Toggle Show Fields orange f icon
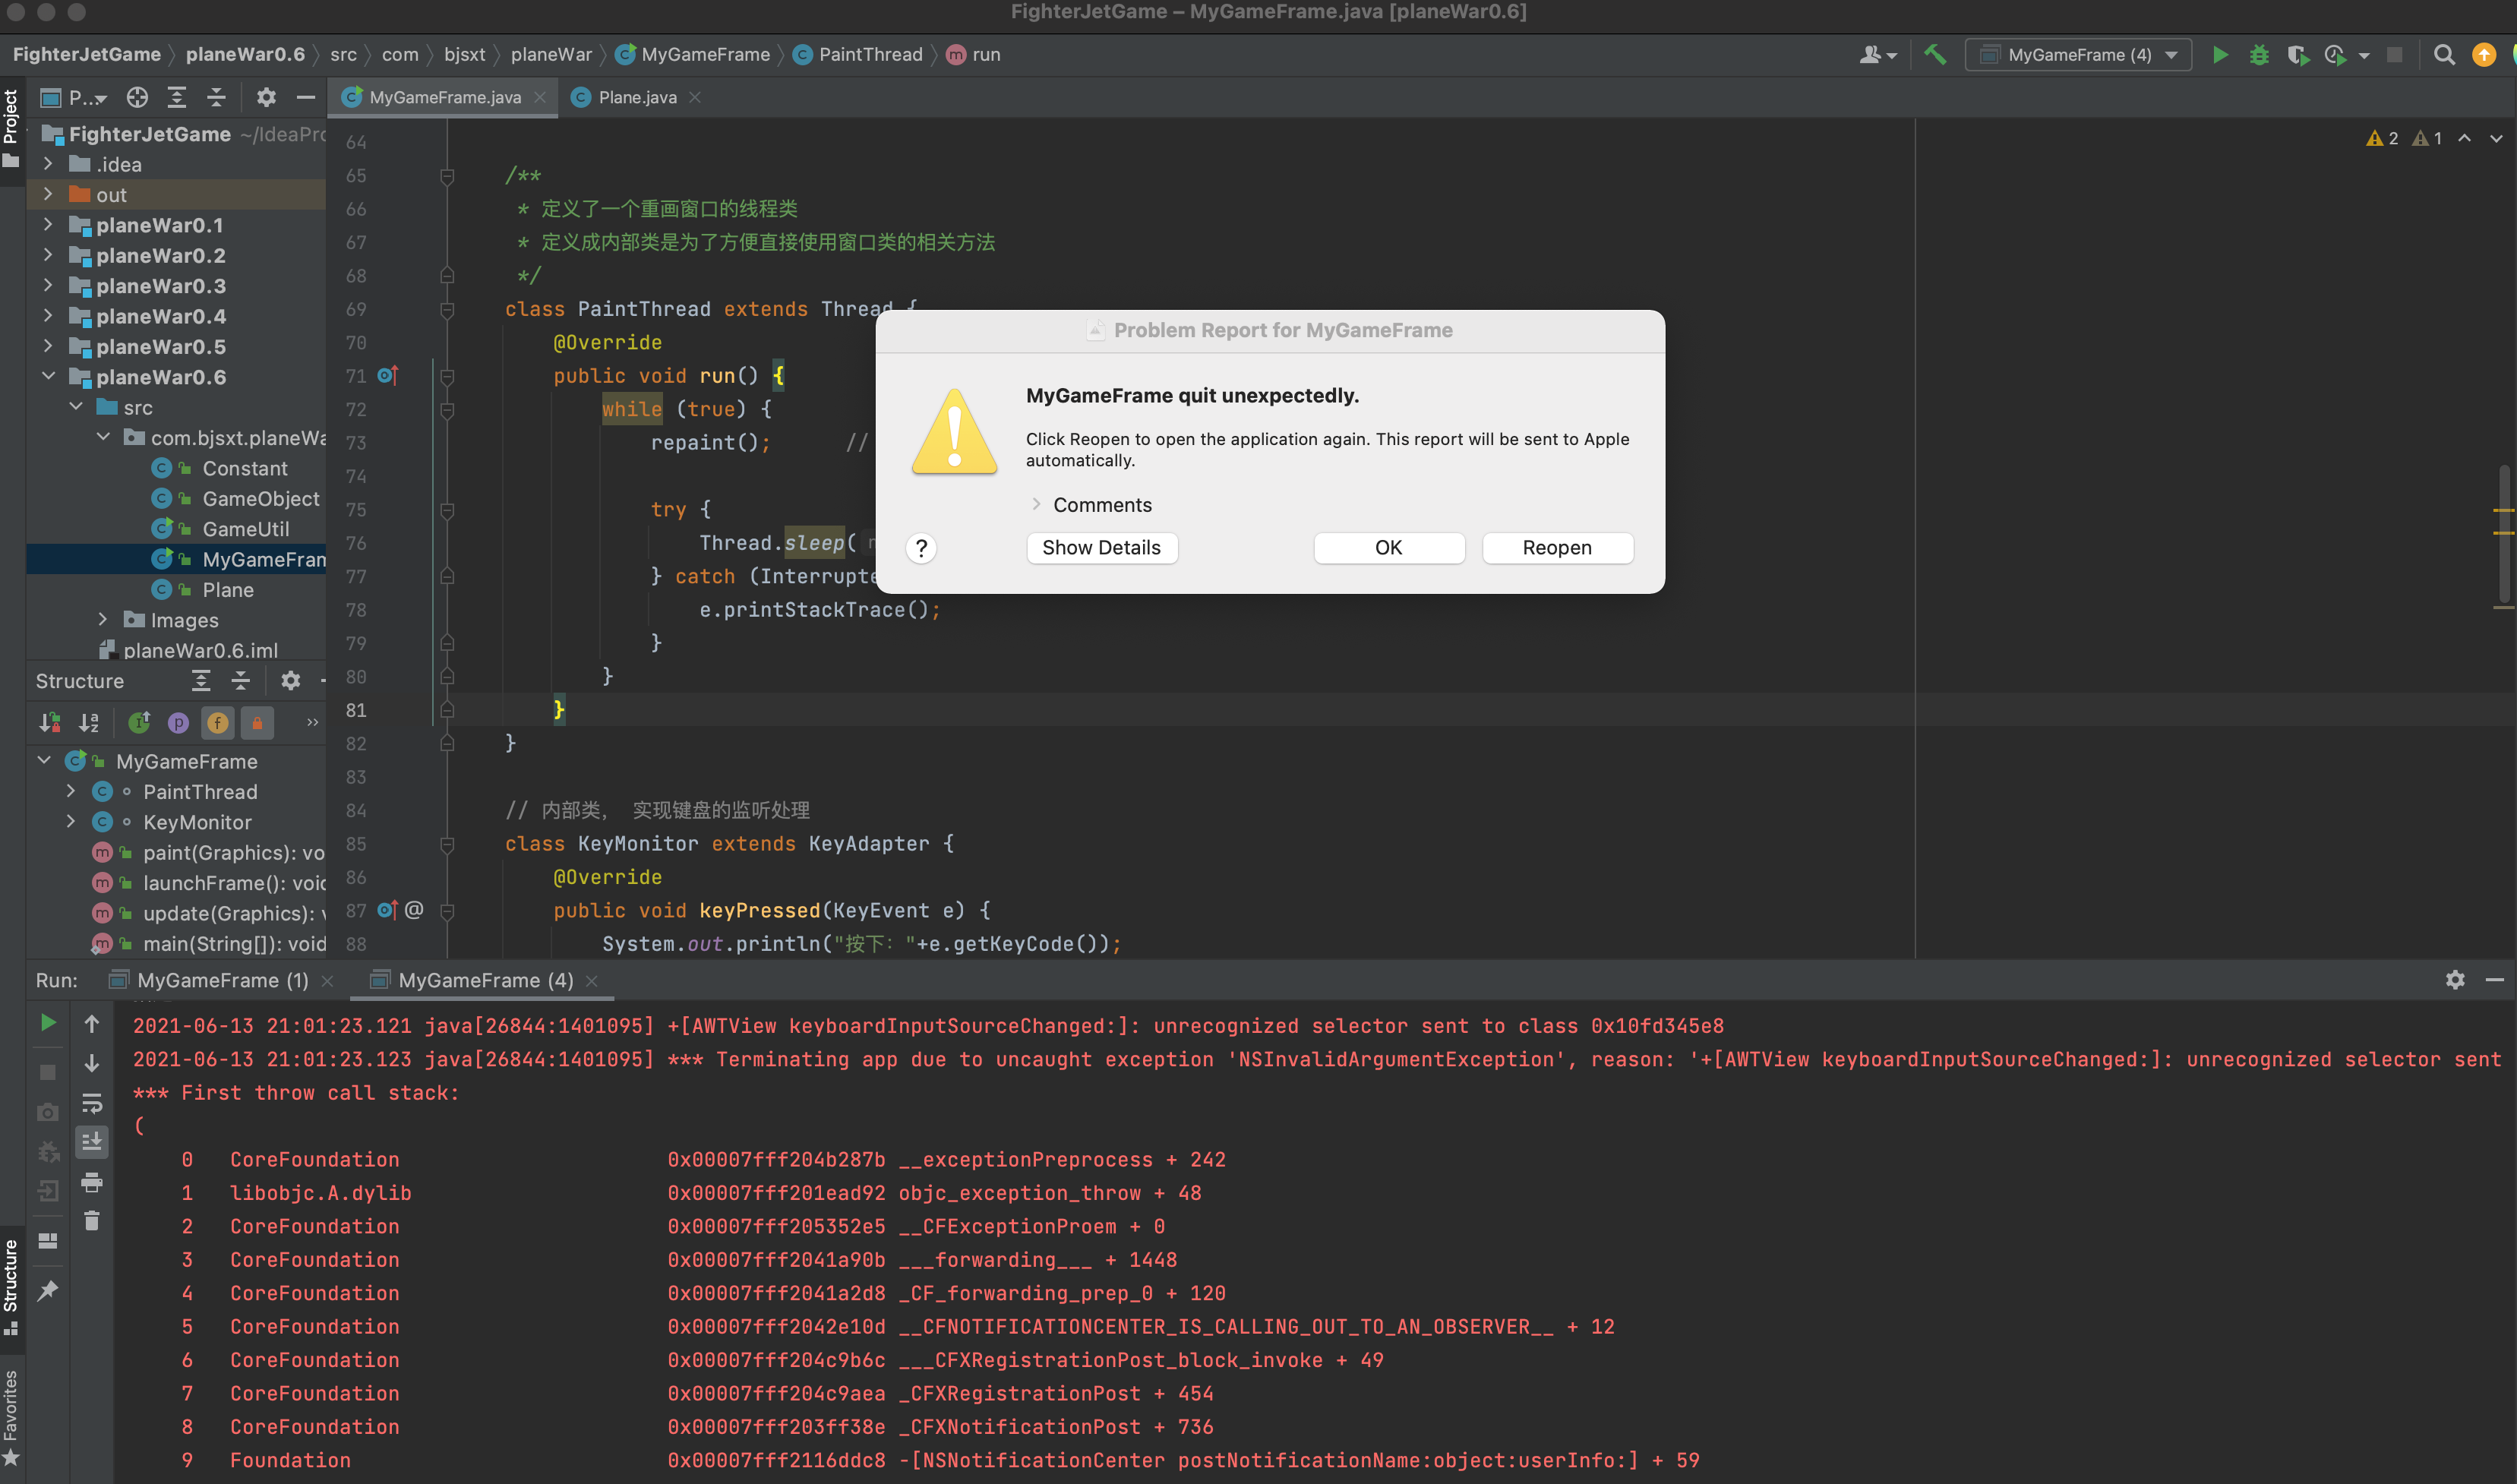 (x=217, y=722)
